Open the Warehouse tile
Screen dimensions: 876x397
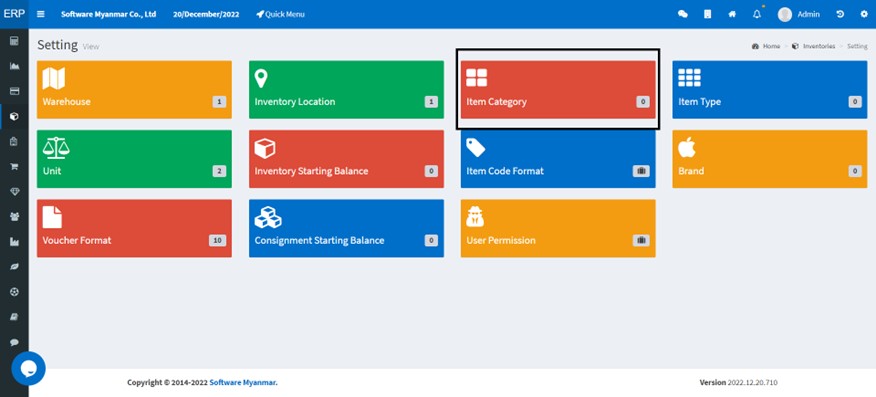click(x=134, y=89)
